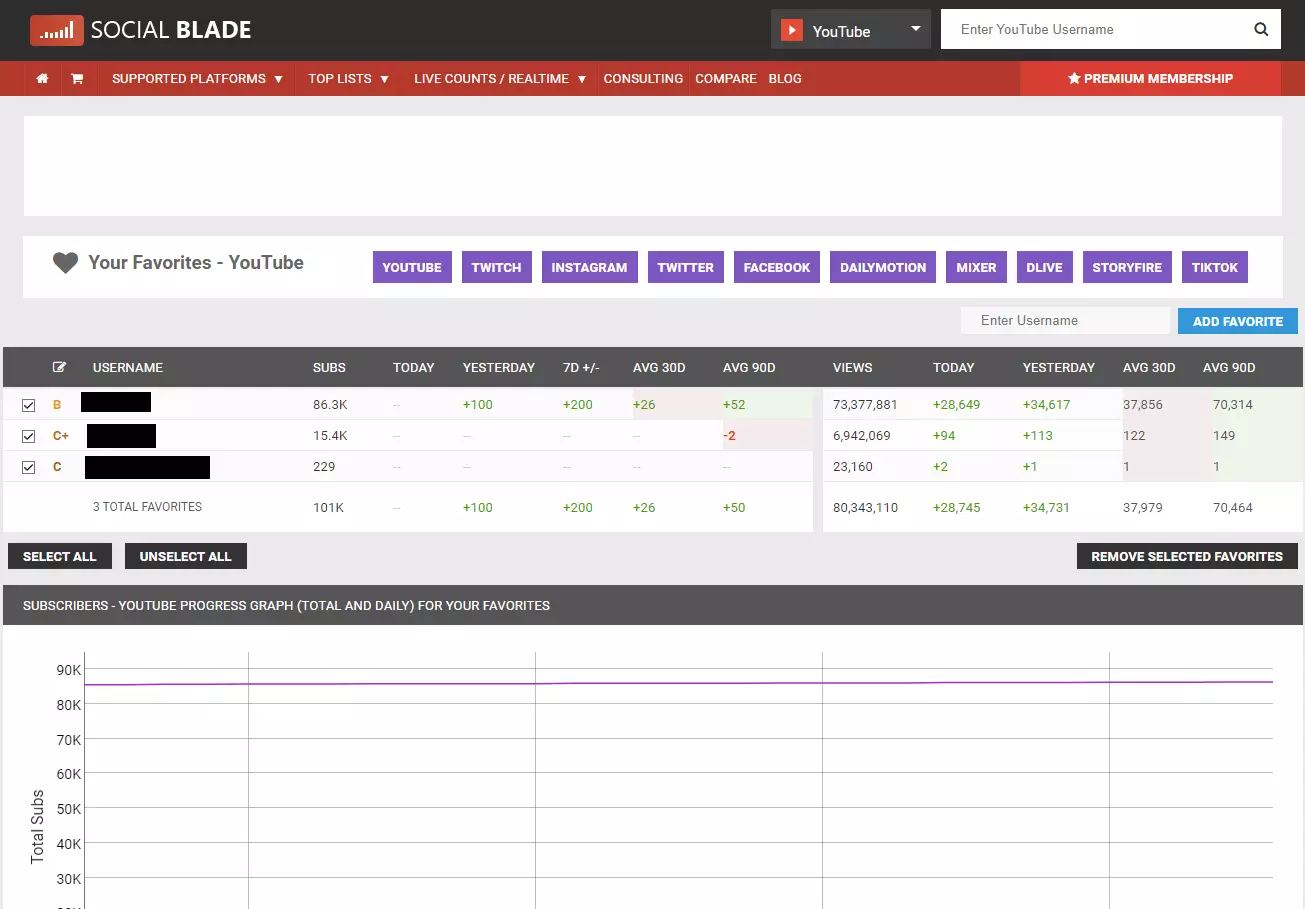The width and height of the screenshot is (1305, 909).
Task: Open the shopping cart icon
Action: pos(77,79)
